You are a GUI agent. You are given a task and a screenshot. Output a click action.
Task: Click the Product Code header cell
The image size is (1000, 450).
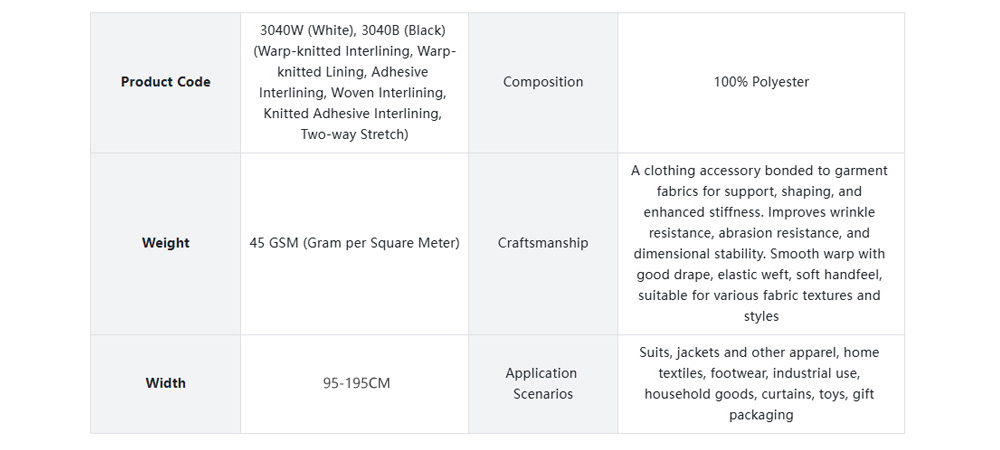point(165,82)
